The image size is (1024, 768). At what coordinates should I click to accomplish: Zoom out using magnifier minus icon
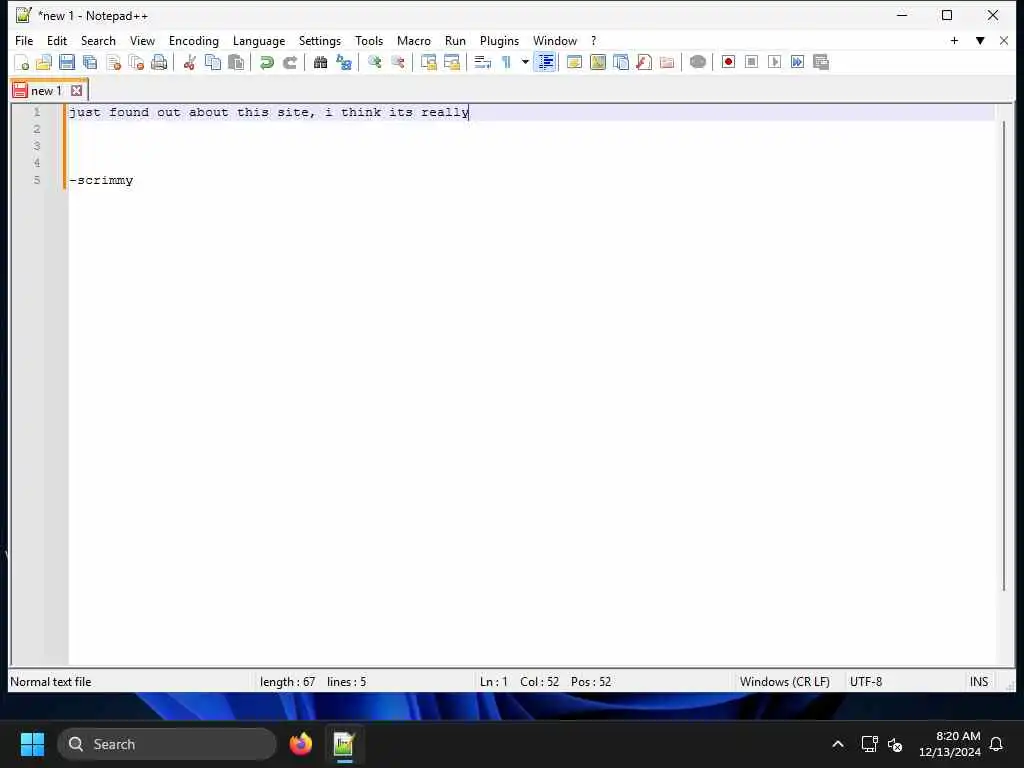click(x=398, y=63)
